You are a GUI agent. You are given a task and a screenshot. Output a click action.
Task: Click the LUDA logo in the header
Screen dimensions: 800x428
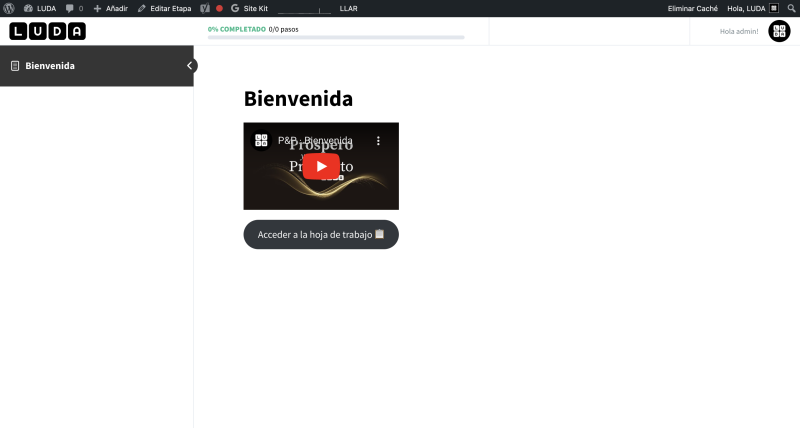(x=47, y=31)
